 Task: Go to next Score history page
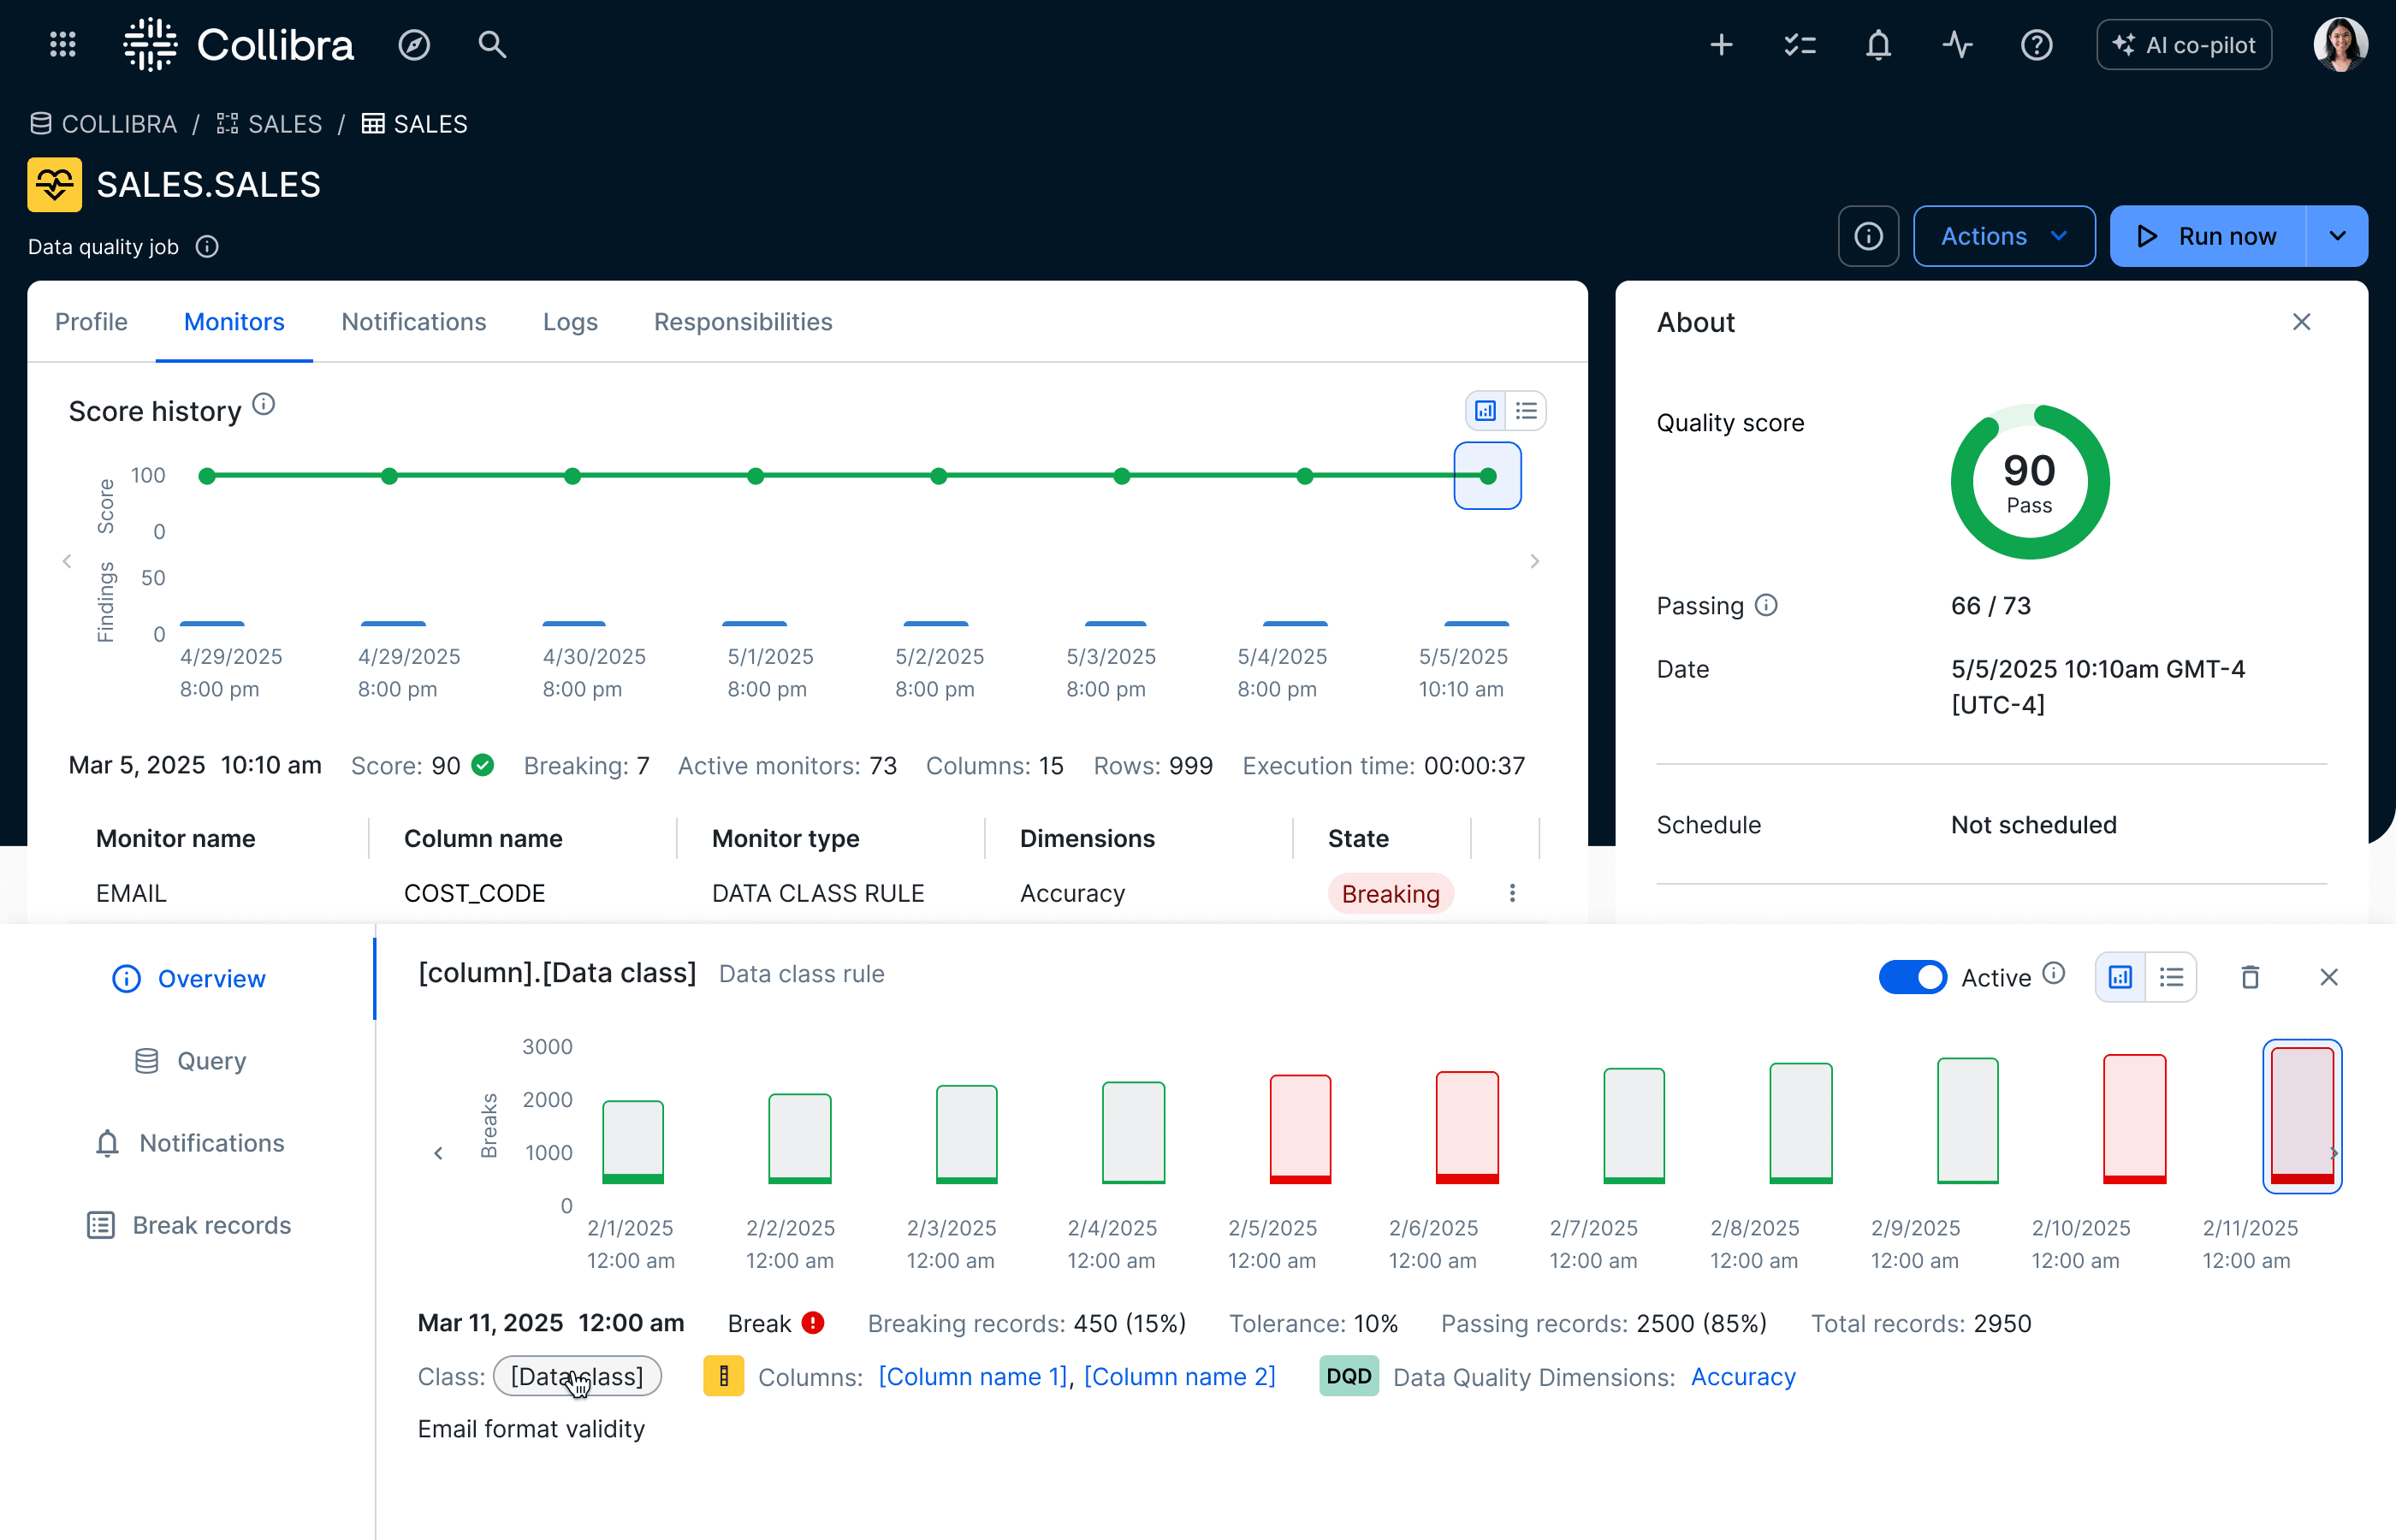pyautogui.click(x=1535, y=561)
